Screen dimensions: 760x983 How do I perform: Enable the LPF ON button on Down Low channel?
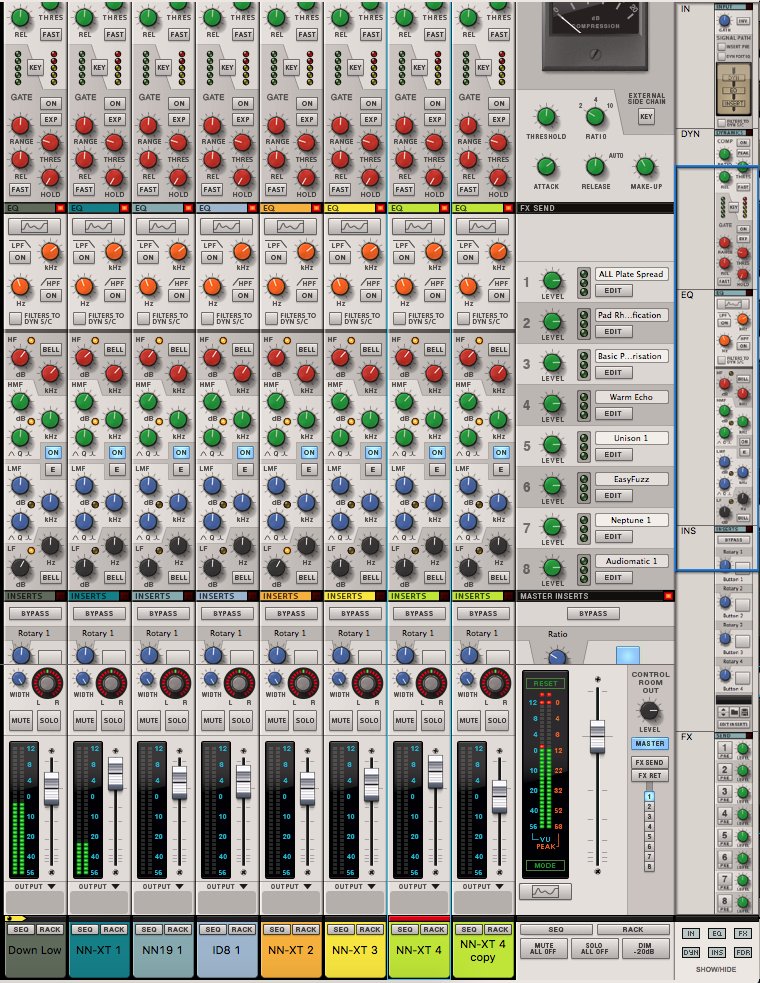point(20,258)
